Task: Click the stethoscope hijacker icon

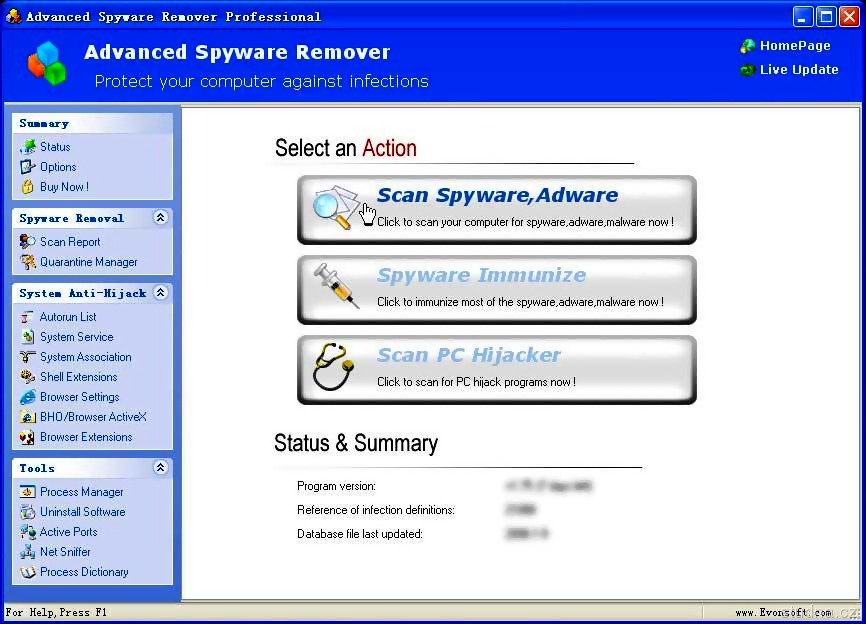Action: pos(333,367)
